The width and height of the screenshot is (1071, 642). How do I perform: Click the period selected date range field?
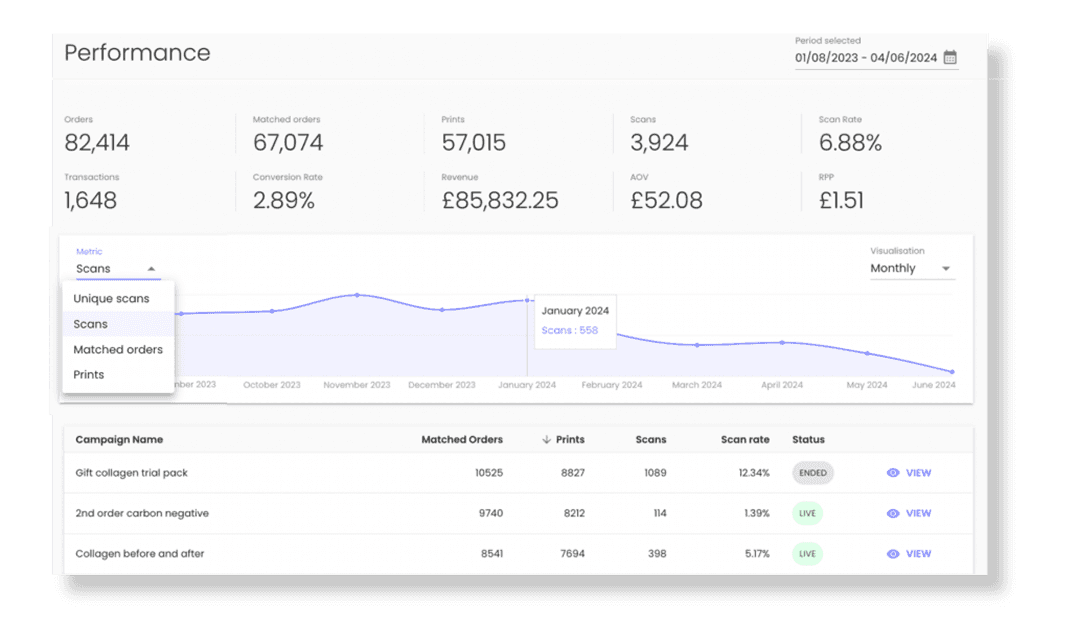tap(866, 58)
